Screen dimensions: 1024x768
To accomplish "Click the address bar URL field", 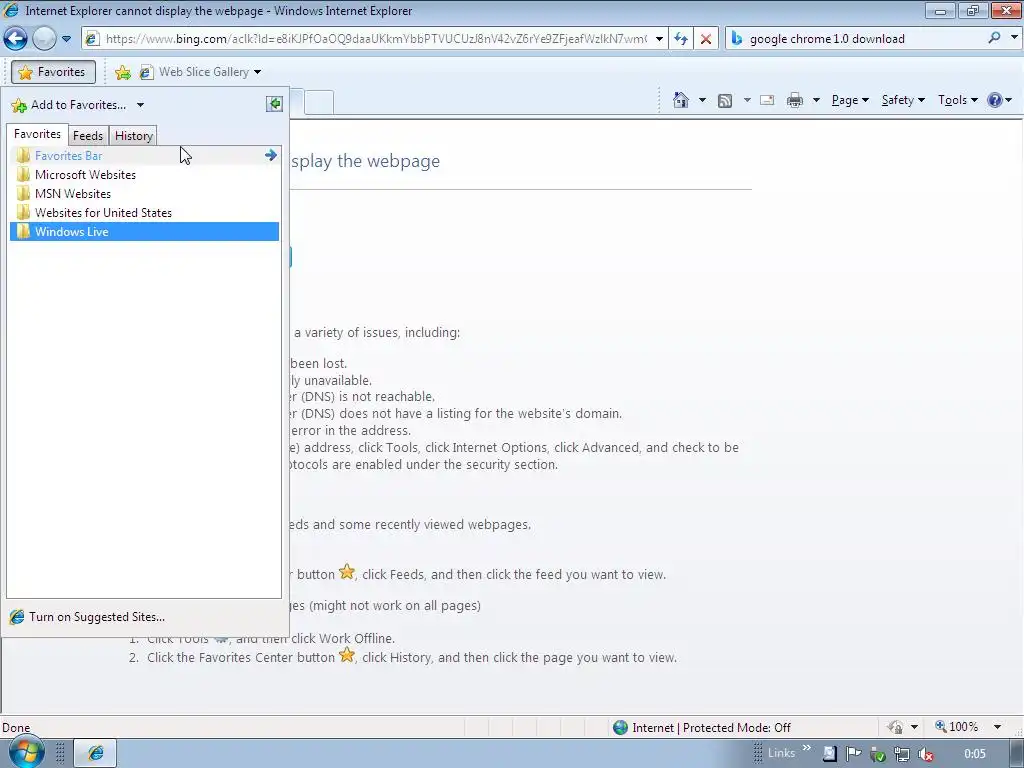I will (x=377, y=39).
